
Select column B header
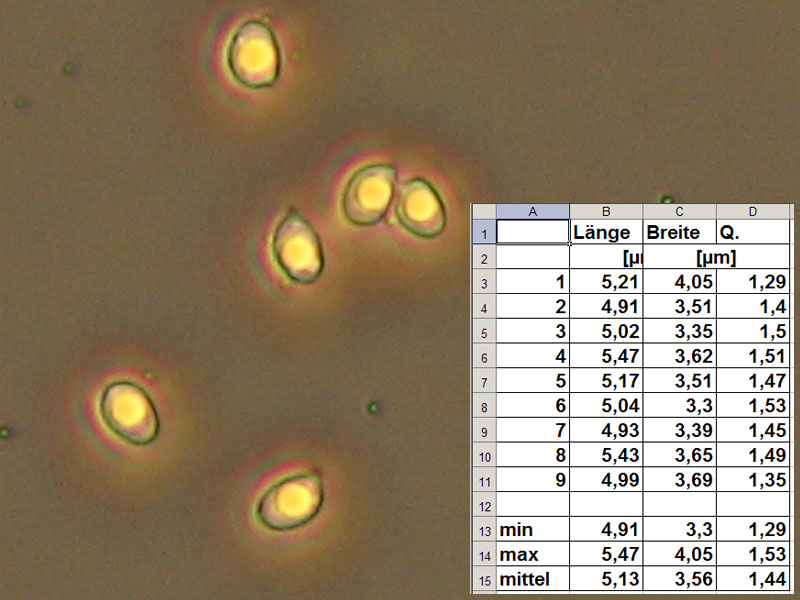click(x=606, y=211)
